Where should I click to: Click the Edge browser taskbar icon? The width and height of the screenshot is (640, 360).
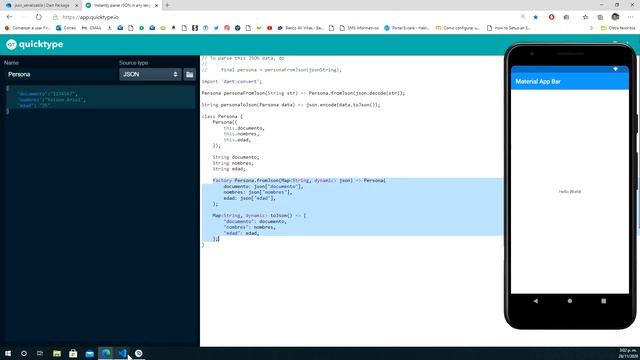106,353
